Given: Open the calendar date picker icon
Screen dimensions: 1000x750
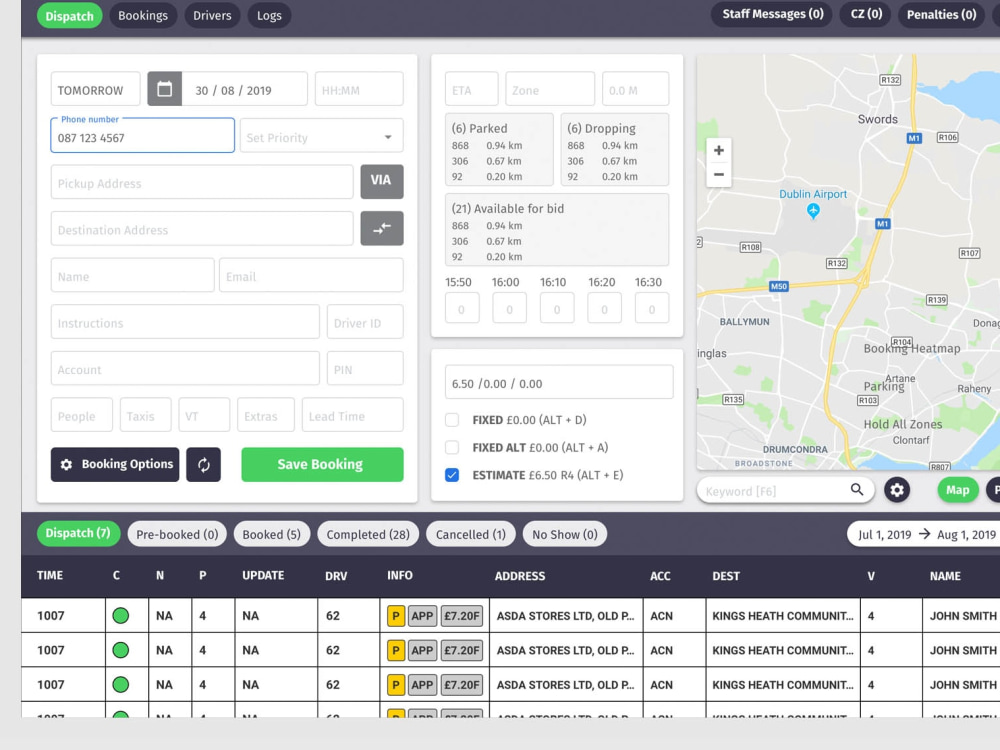Looking at the screenshot, I should (x=165, y=89).
